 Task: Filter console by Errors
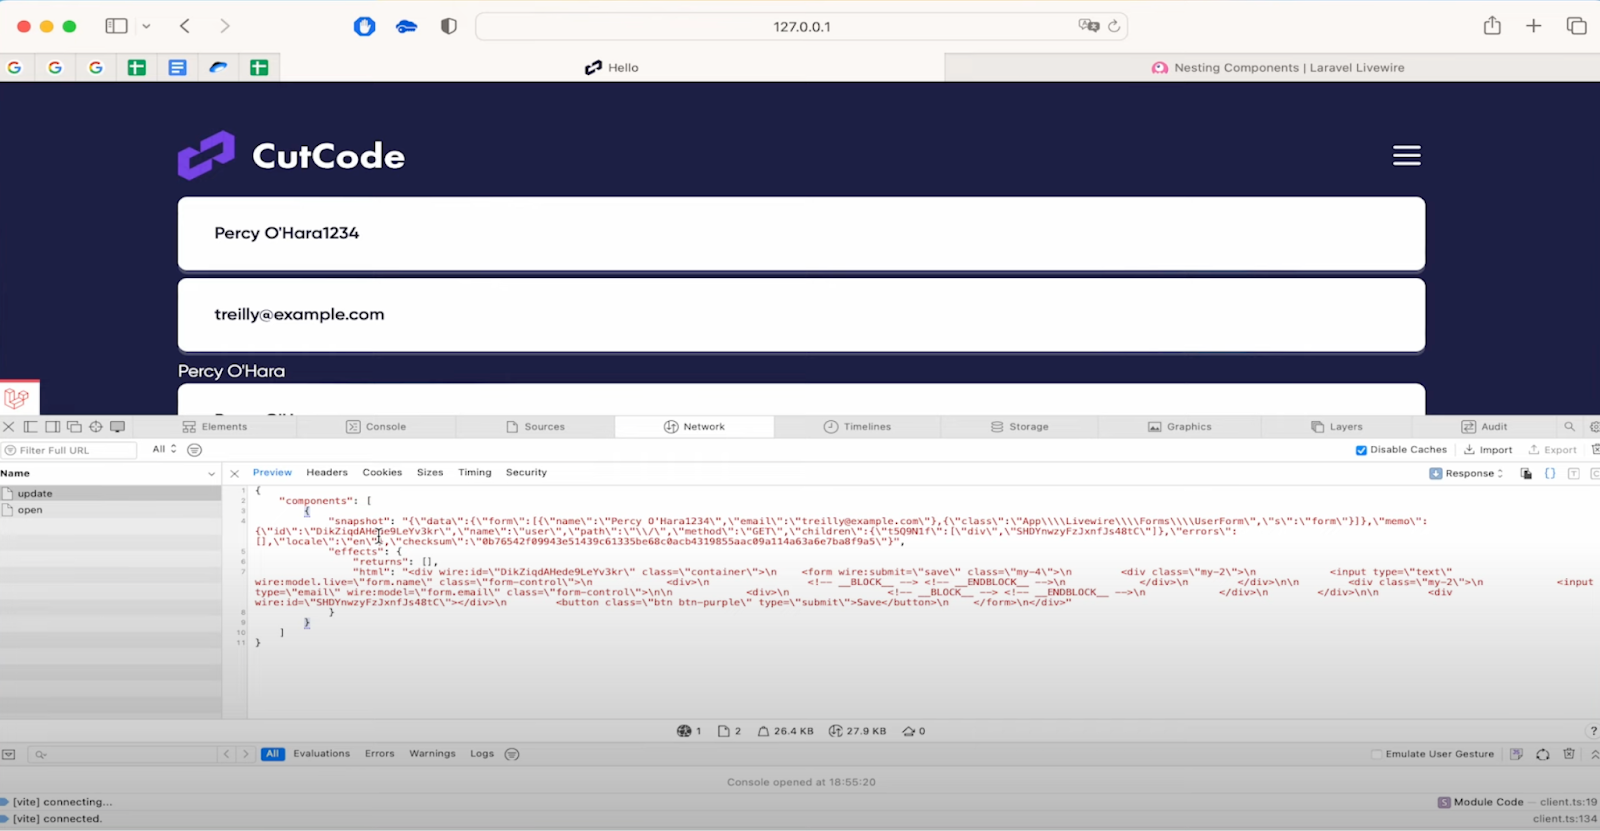pyautogui.click(x=379, y=754)
